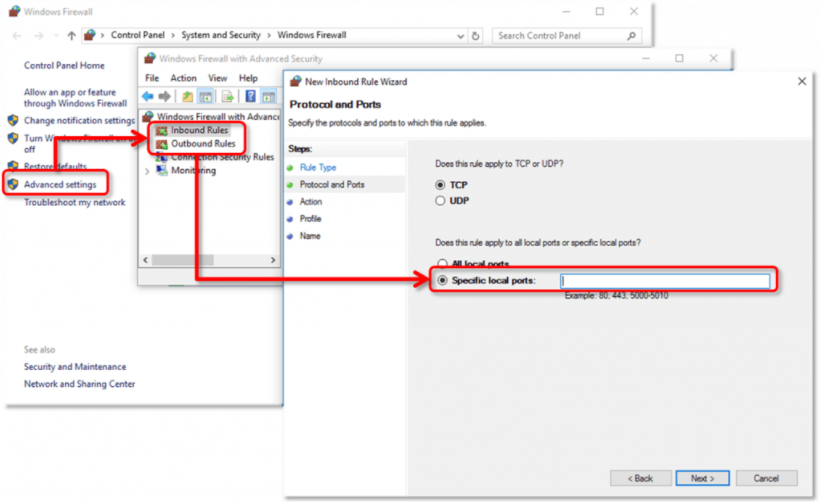This screenshot has width=828, height=502.
Task: Click the tree pane horizontal scrollbar thumb
Action: [x=183, y=260]
